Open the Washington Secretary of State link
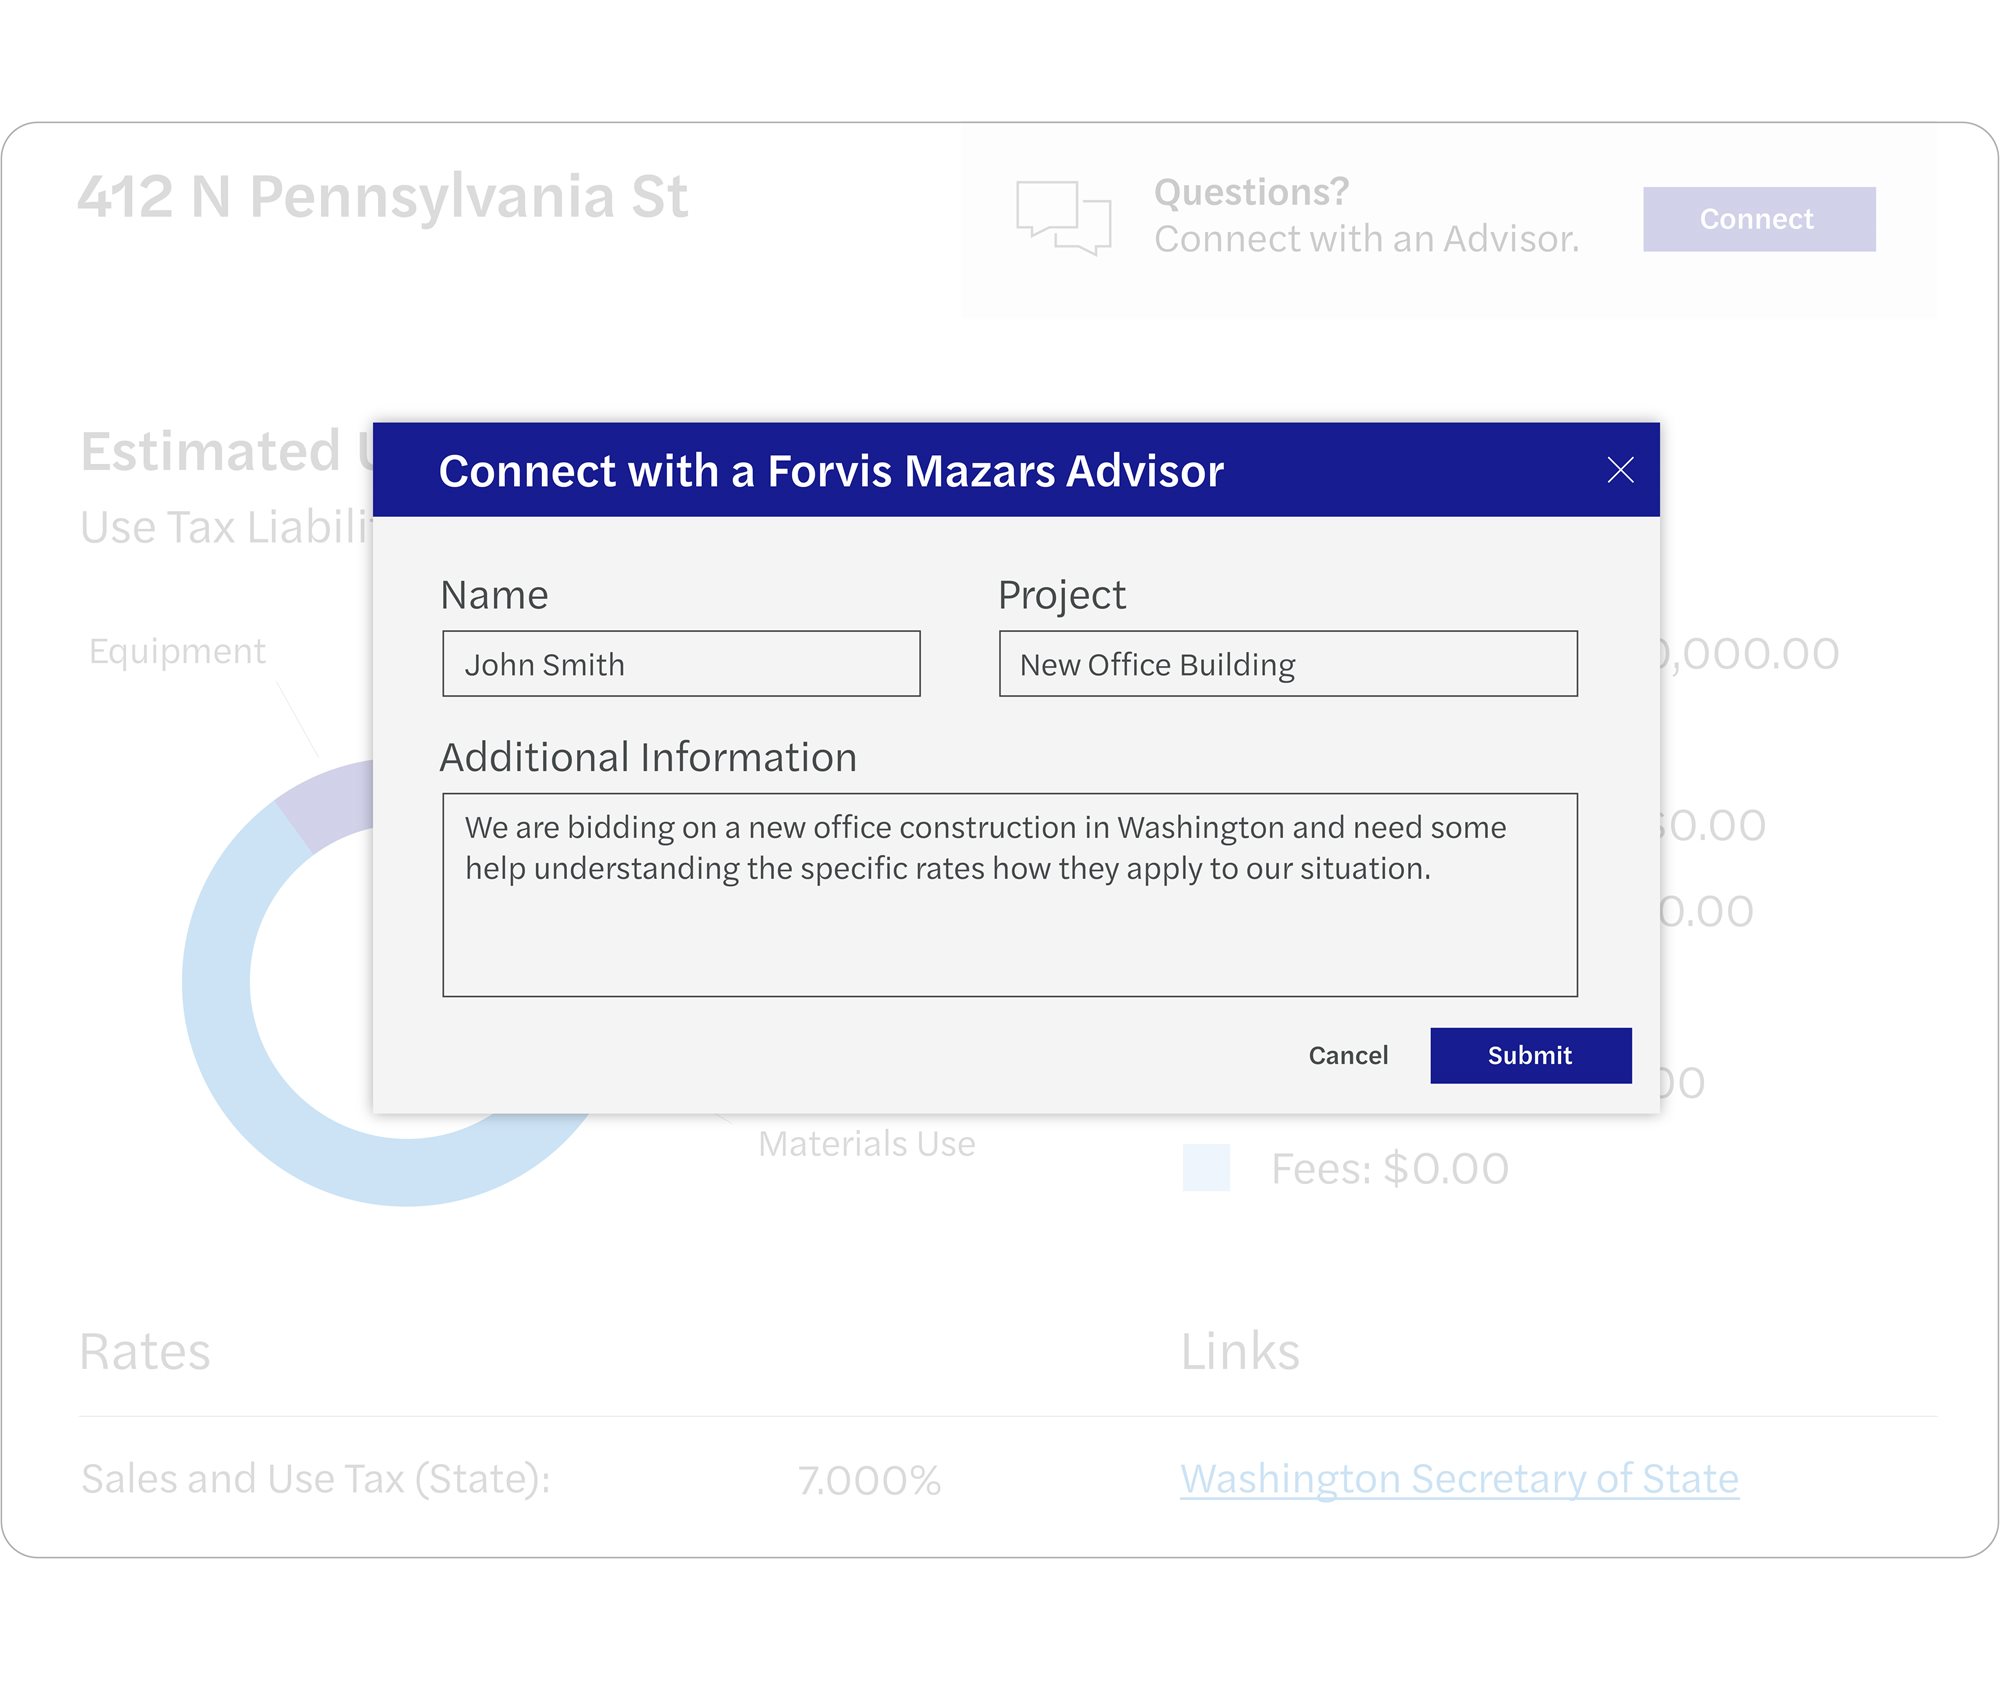 pos(1458,1478)
